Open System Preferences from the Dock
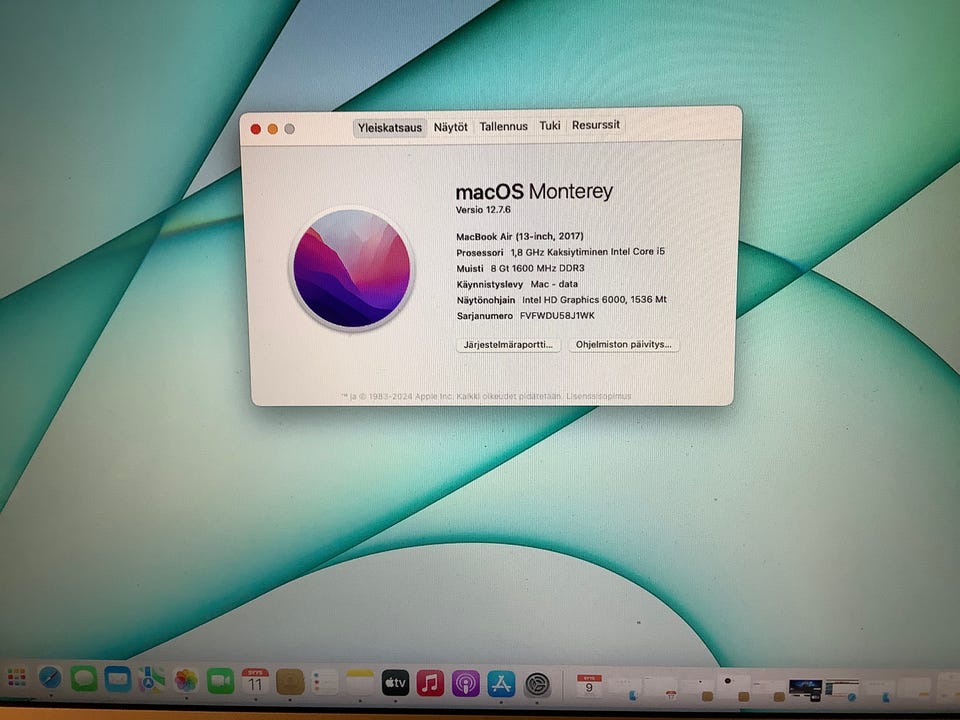Viewport: 960px width, 720px height. click(537, 684)
